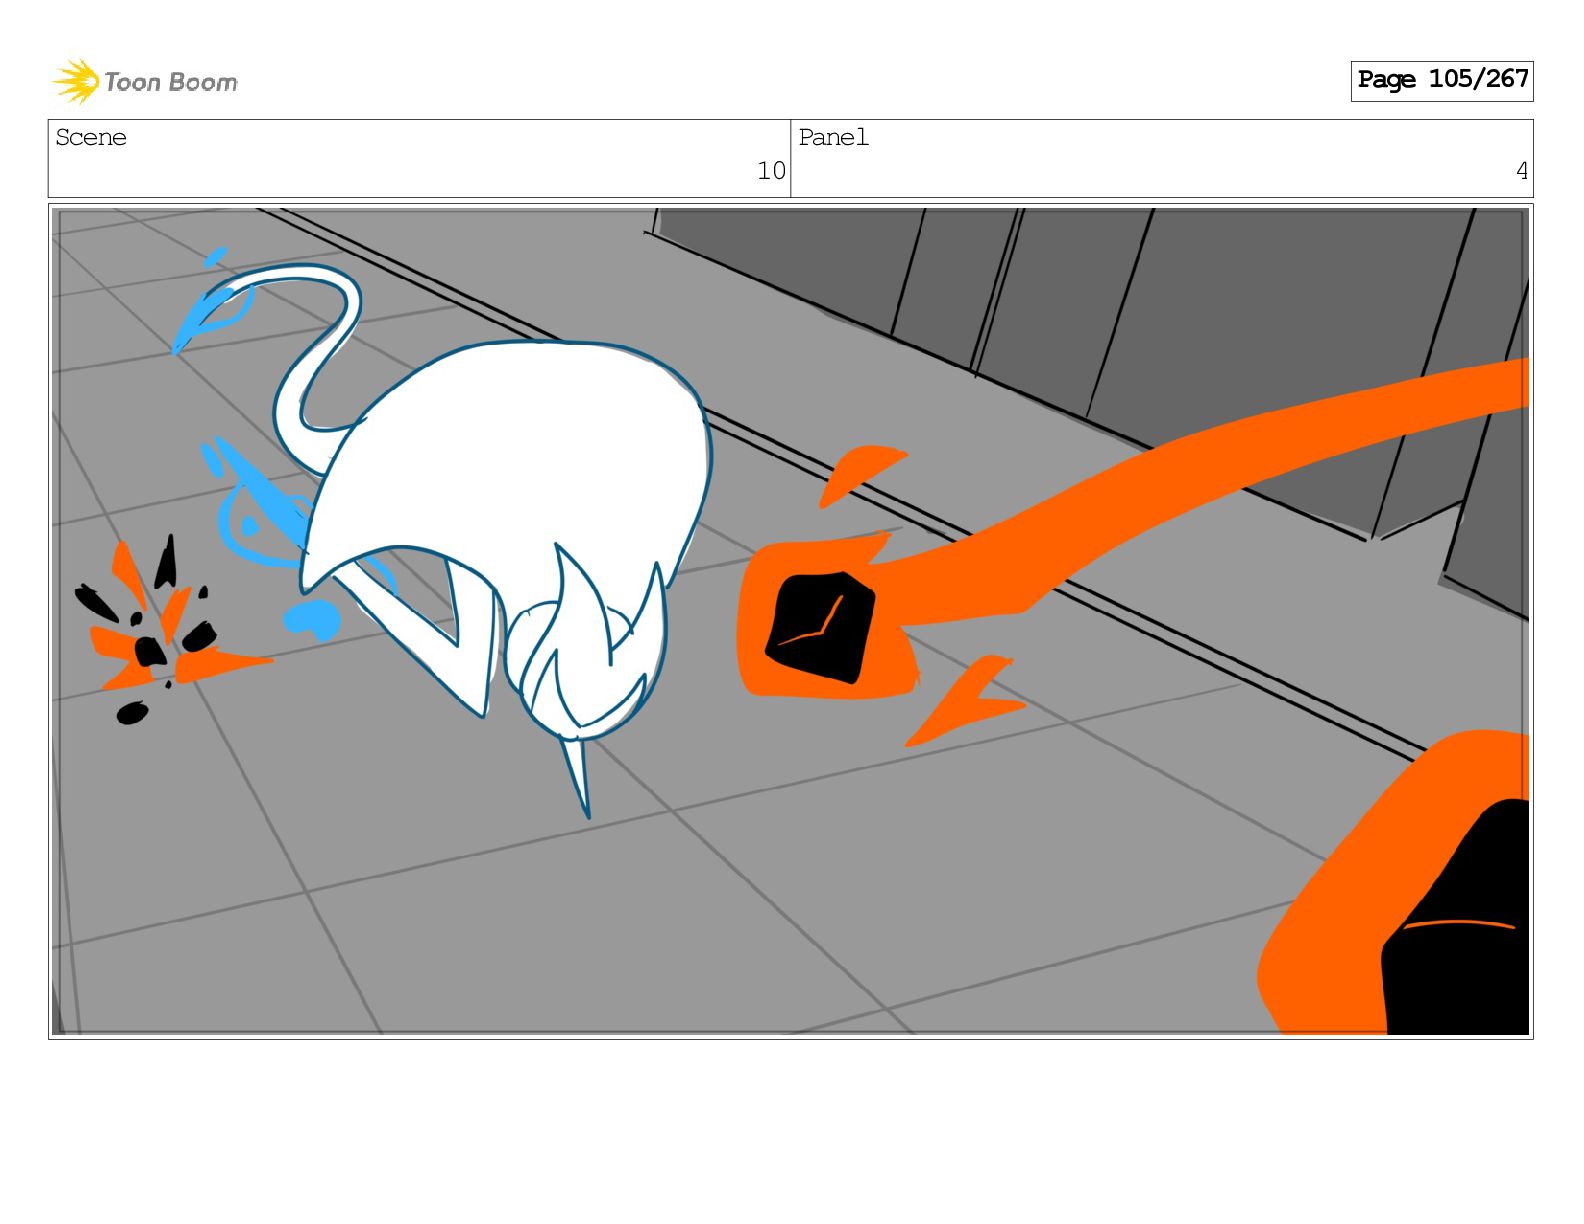Click the 'Panel' label
This screenshot has height=1224, width=1584.
[x=833, y=137]
